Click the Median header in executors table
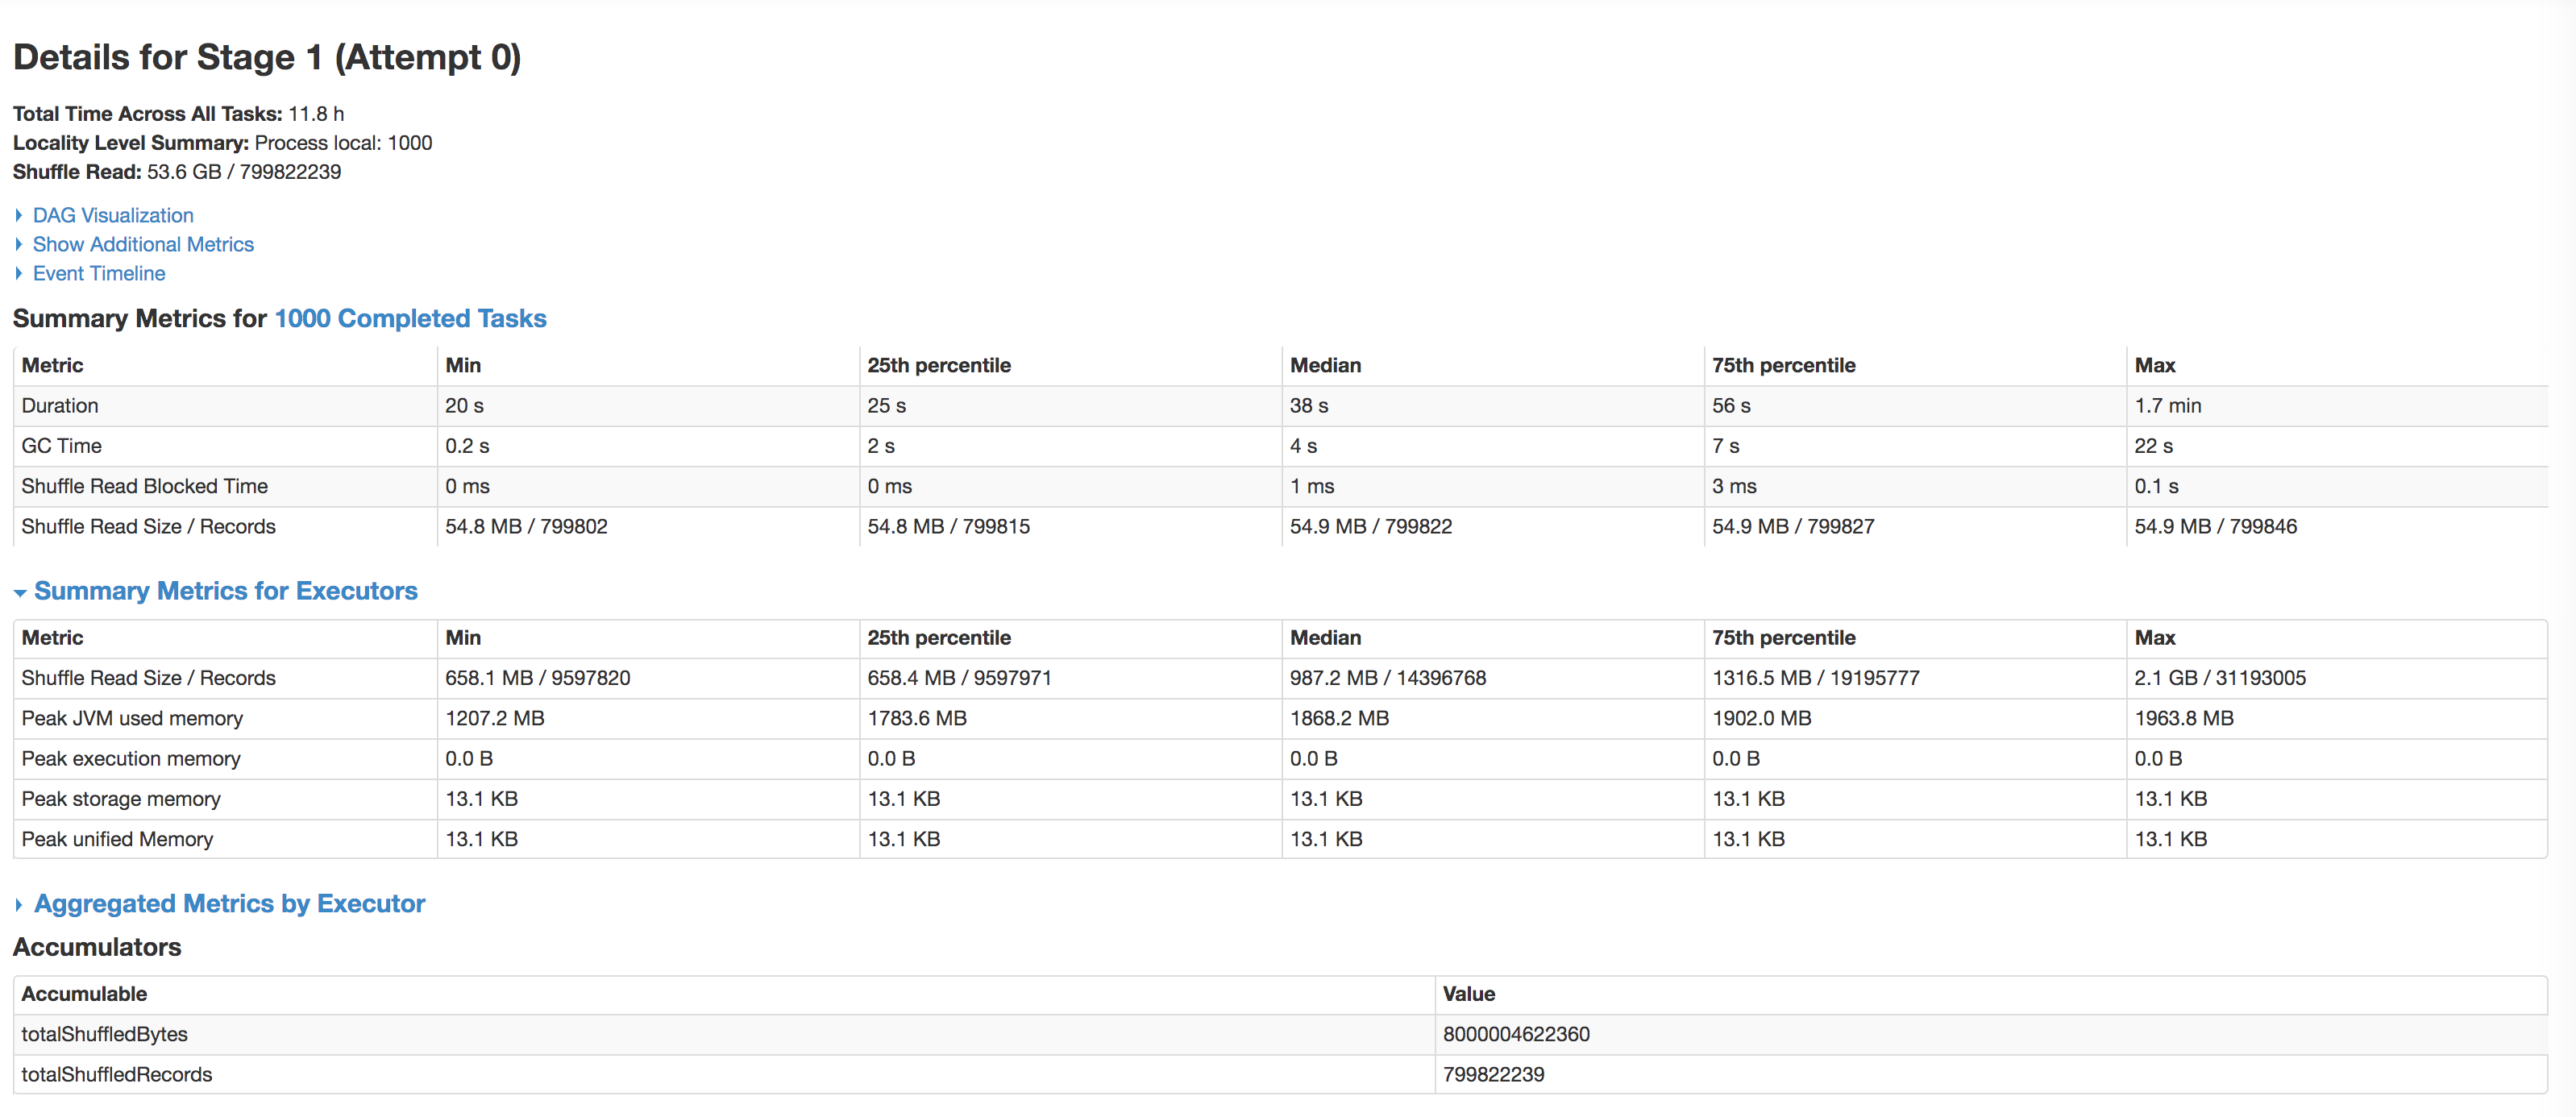Viewport: 2576px width, 1117px height. [x=1325, y=638]
